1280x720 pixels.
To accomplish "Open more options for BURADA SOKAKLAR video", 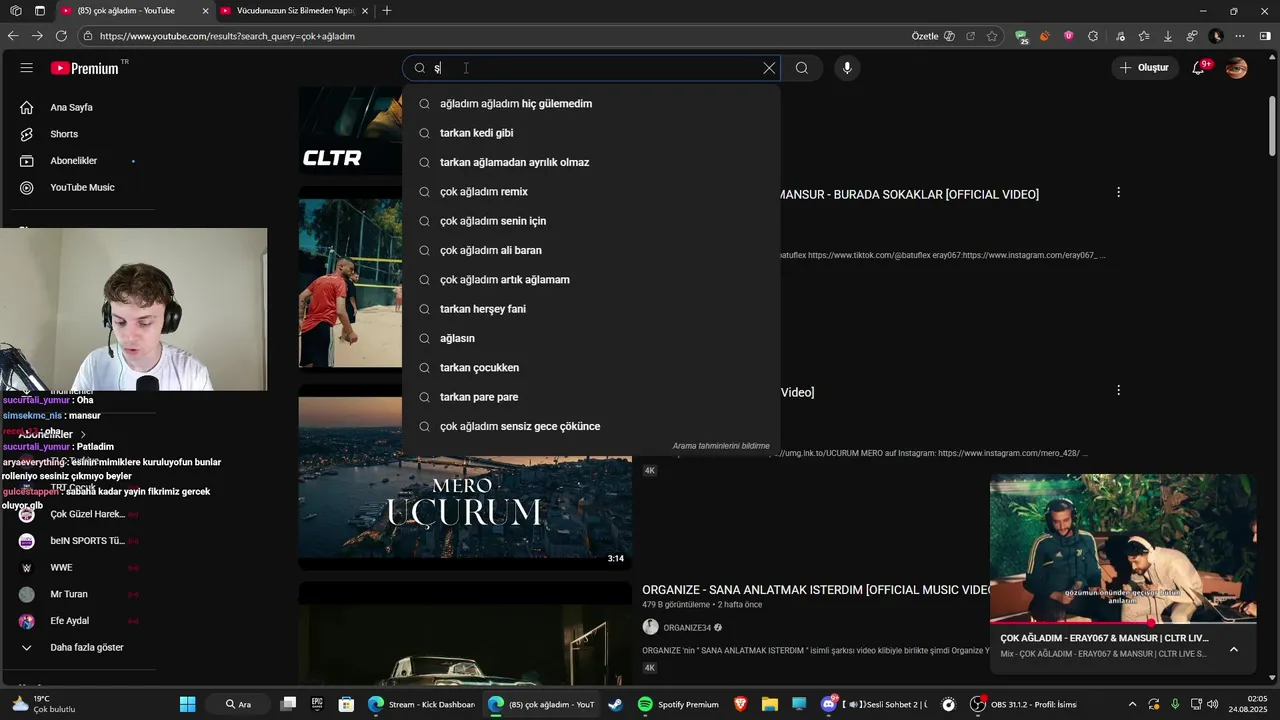I will [x=1118, y=192].
